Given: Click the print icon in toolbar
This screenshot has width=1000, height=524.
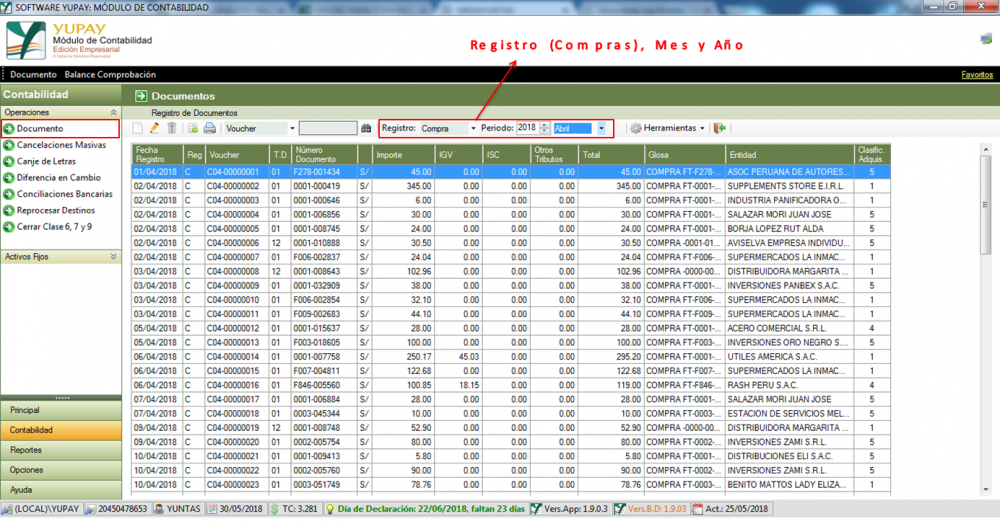Looking at the screenshot, I should pyautogui.click(x=209, y=128).
